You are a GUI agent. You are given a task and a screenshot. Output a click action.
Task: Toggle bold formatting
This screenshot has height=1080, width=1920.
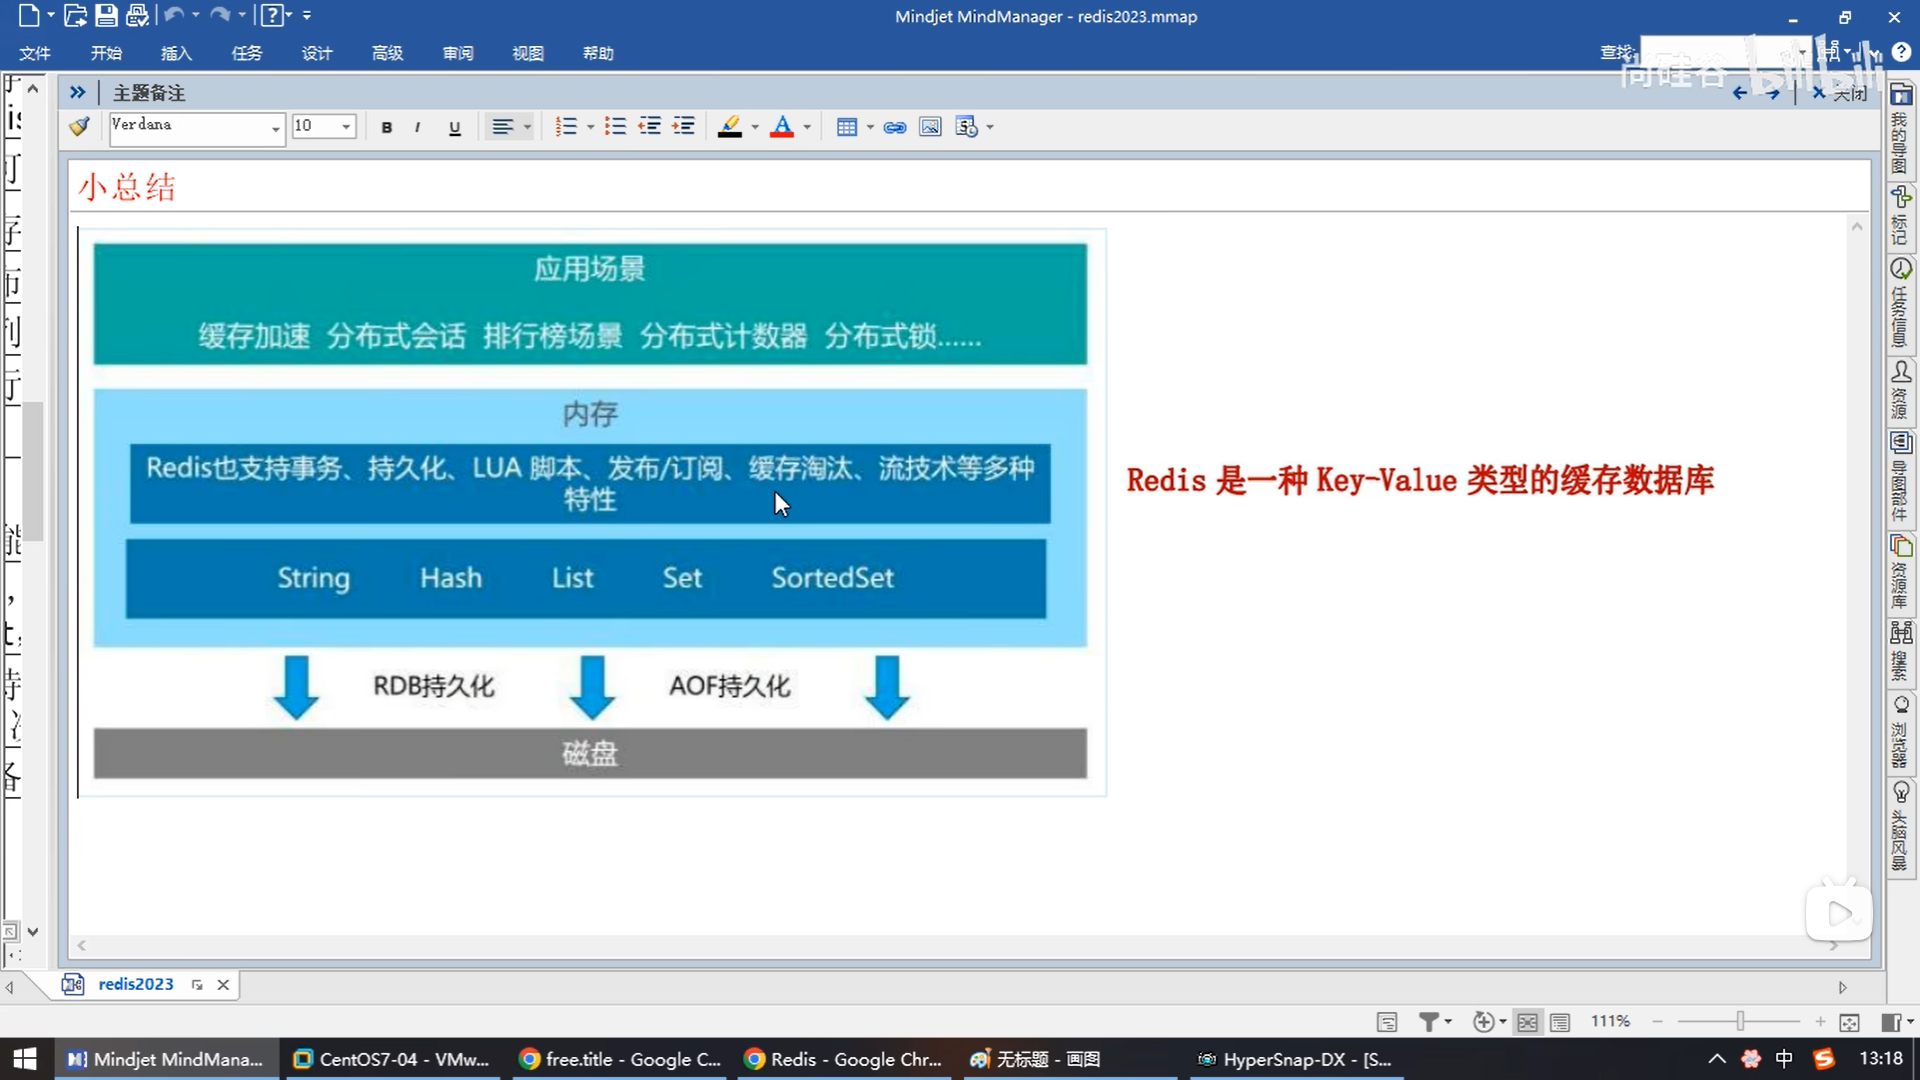(x=386, y=127)
